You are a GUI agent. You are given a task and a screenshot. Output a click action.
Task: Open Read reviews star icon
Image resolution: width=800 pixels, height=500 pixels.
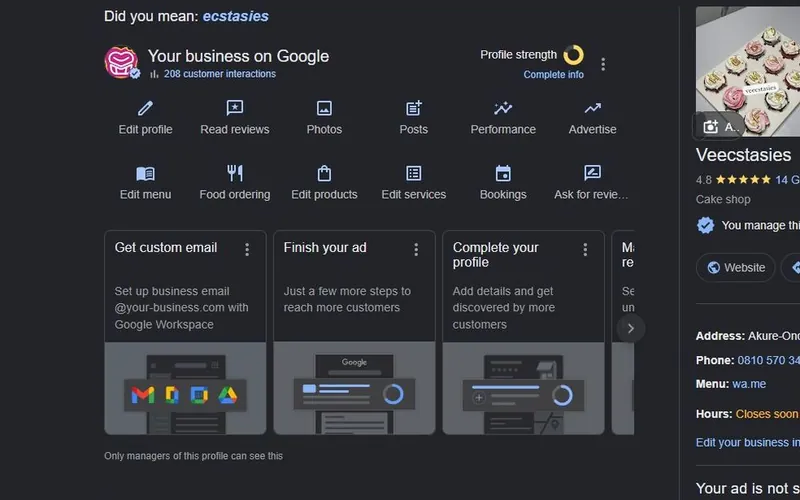pos(235,108)
